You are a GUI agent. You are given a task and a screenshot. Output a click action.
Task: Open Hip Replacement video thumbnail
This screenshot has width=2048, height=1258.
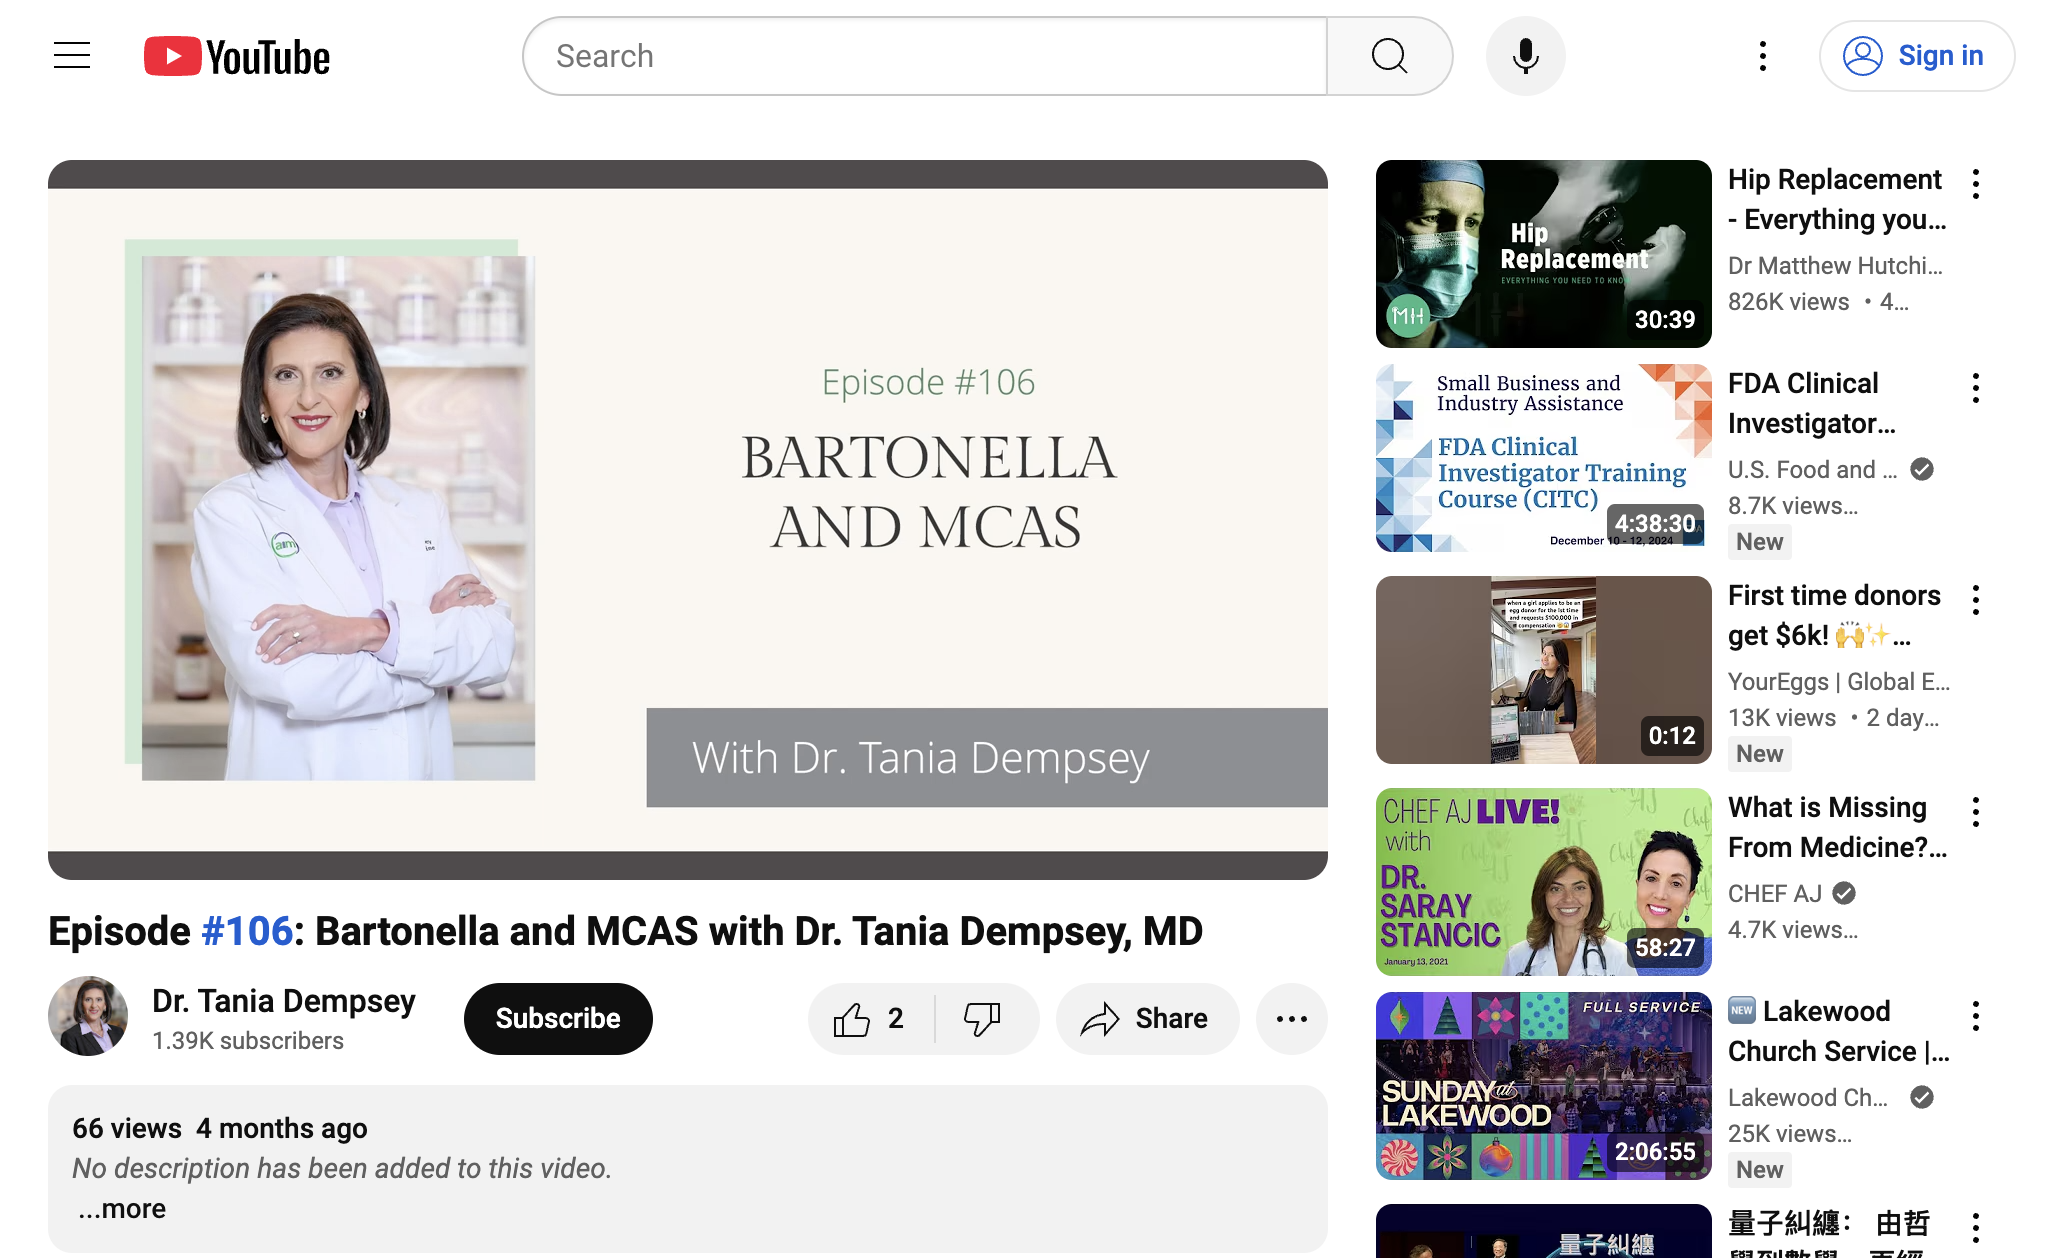tap(1543, 254)
